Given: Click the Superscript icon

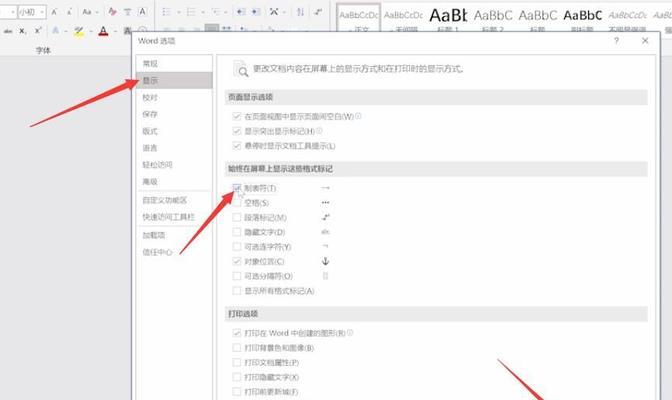Looking at the screenshot, I should (x=38, y=31).
